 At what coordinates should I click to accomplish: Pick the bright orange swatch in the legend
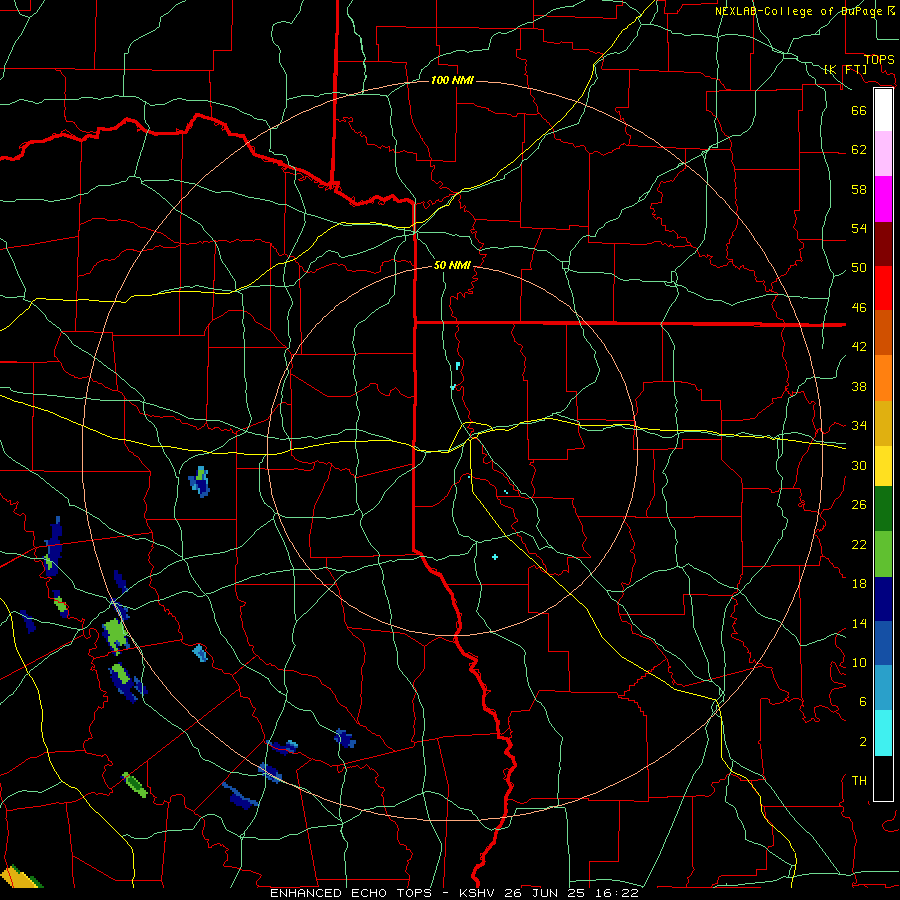[883, 378]
